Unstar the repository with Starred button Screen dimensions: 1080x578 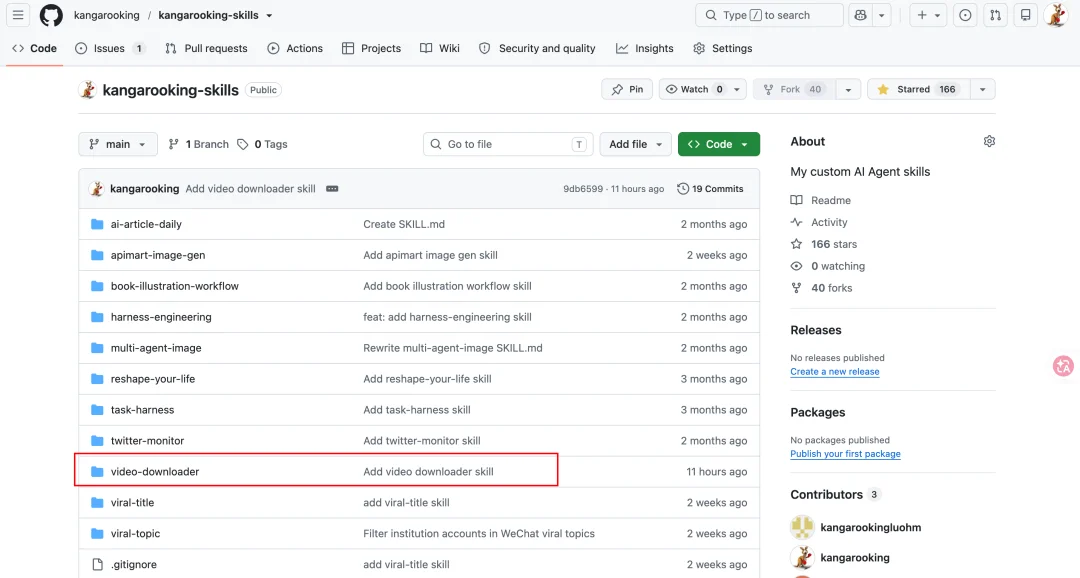919,89
